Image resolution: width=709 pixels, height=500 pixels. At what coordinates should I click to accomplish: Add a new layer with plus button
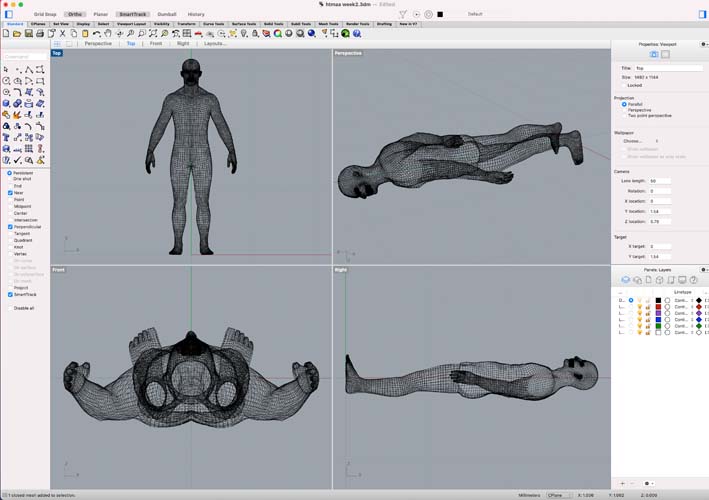pyautogui.click(x=622, y=484)
